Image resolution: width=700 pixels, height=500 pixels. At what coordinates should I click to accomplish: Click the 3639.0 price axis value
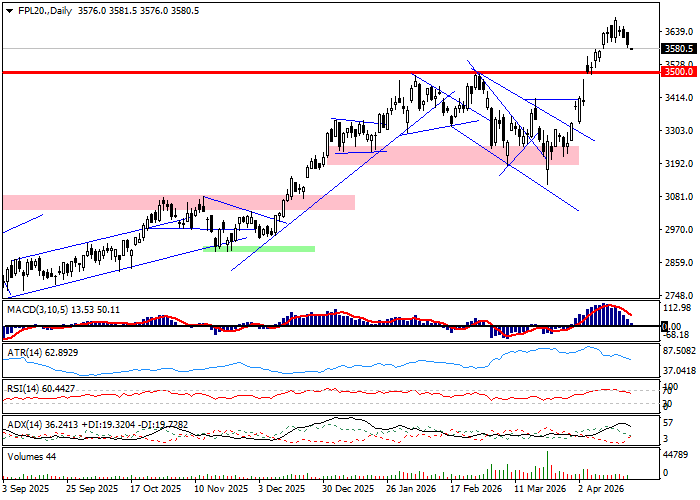(680, 32)
